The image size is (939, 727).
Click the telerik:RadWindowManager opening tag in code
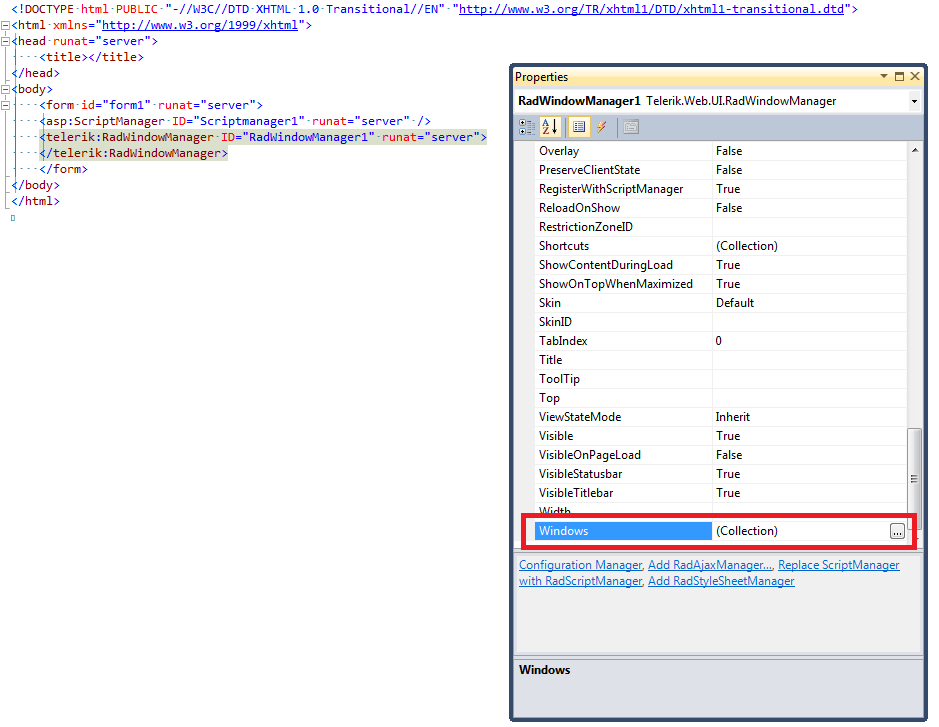pyautogui.click(x=263, y=137)
